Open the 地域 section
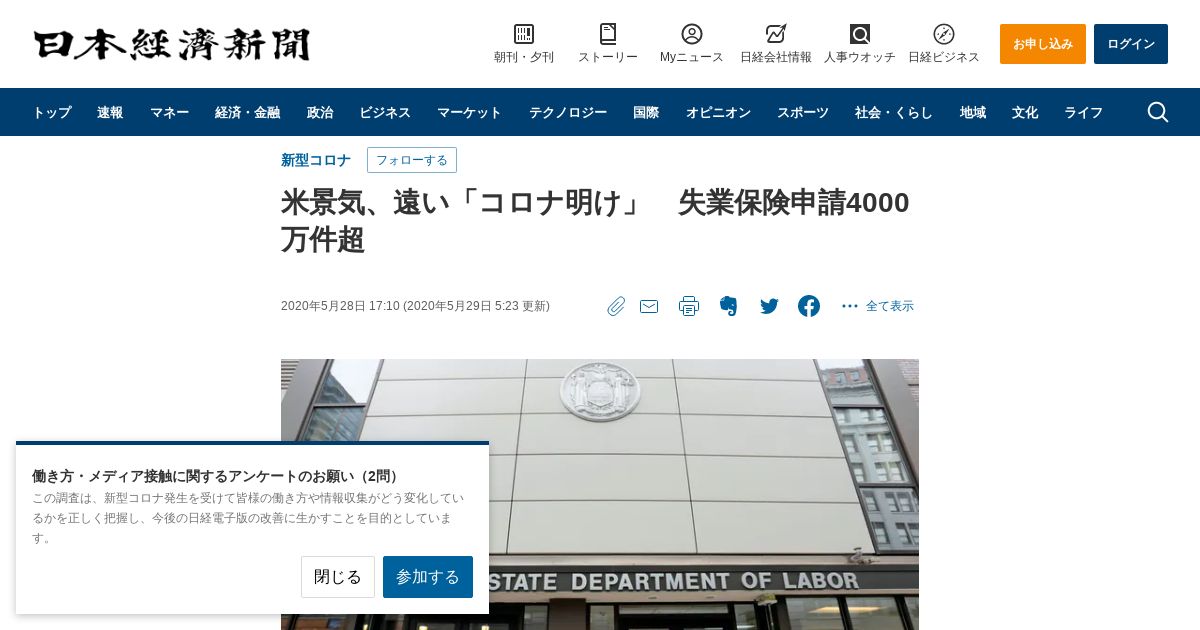This screenshot has height=630, width=1200. point(973,113)
